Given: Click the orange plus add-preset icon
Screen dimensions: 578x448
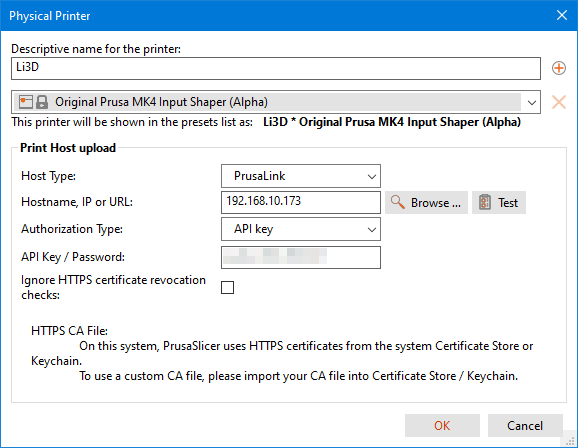Looking at the screenshot, I should [559, 68].
